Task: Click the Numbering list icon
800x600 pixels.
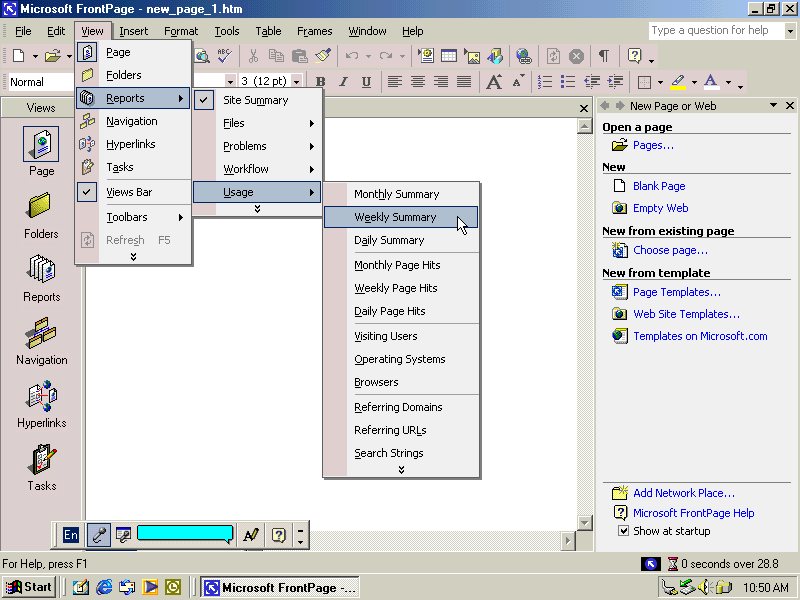Action: [545, 82]
